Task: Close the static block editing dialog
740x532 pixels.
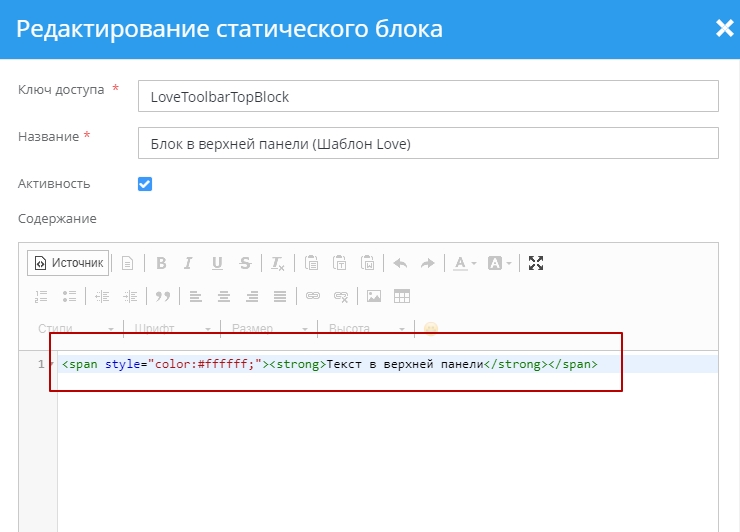Action: 724,28
